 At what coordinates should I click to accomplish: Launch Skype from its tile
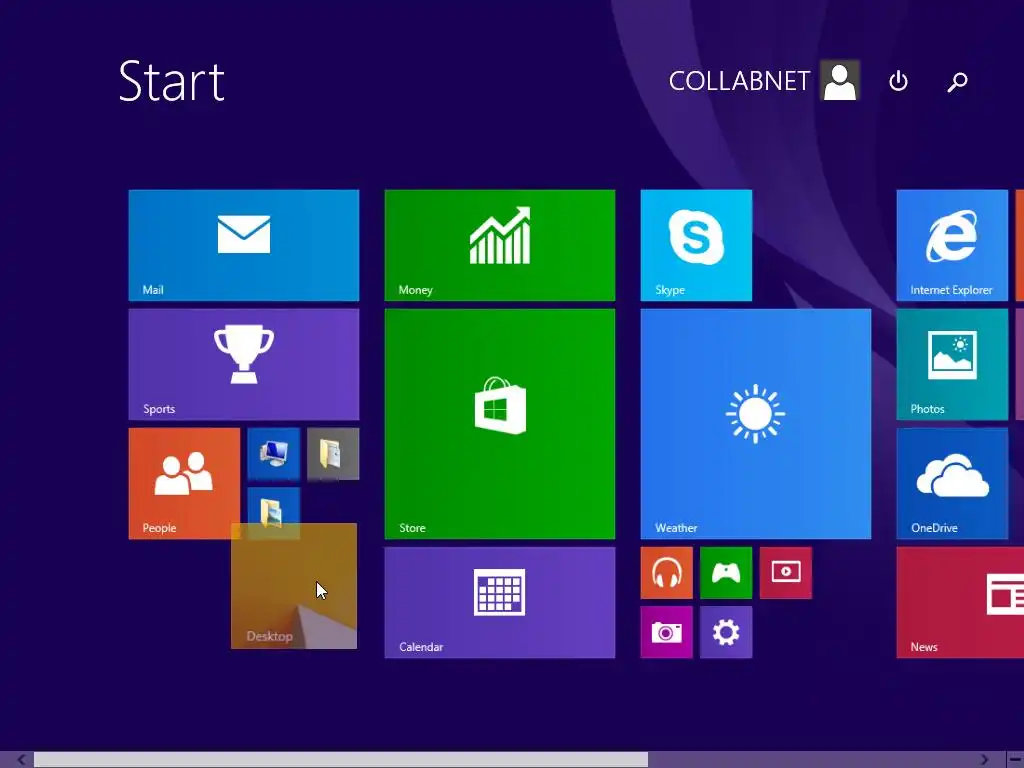(696, 245)
